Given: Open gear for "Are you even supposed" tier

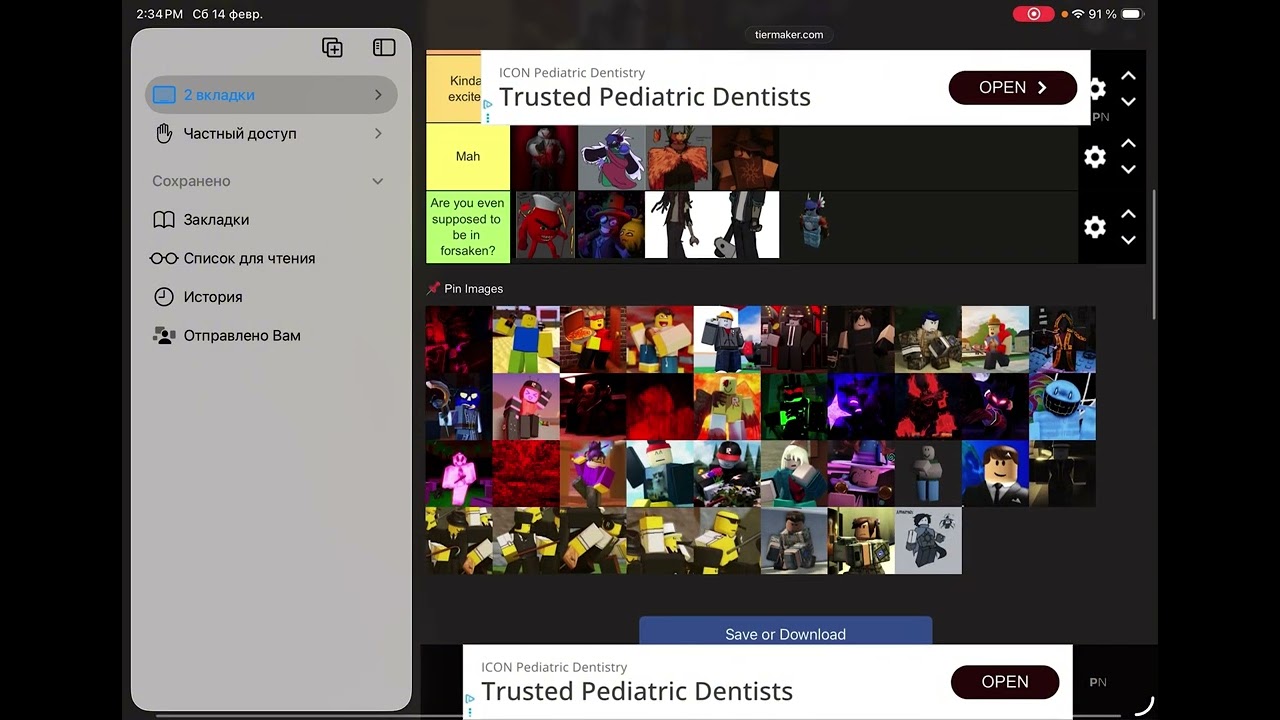Looking at the screenshot, I should pyautogui.click(x=1095, y=227).
